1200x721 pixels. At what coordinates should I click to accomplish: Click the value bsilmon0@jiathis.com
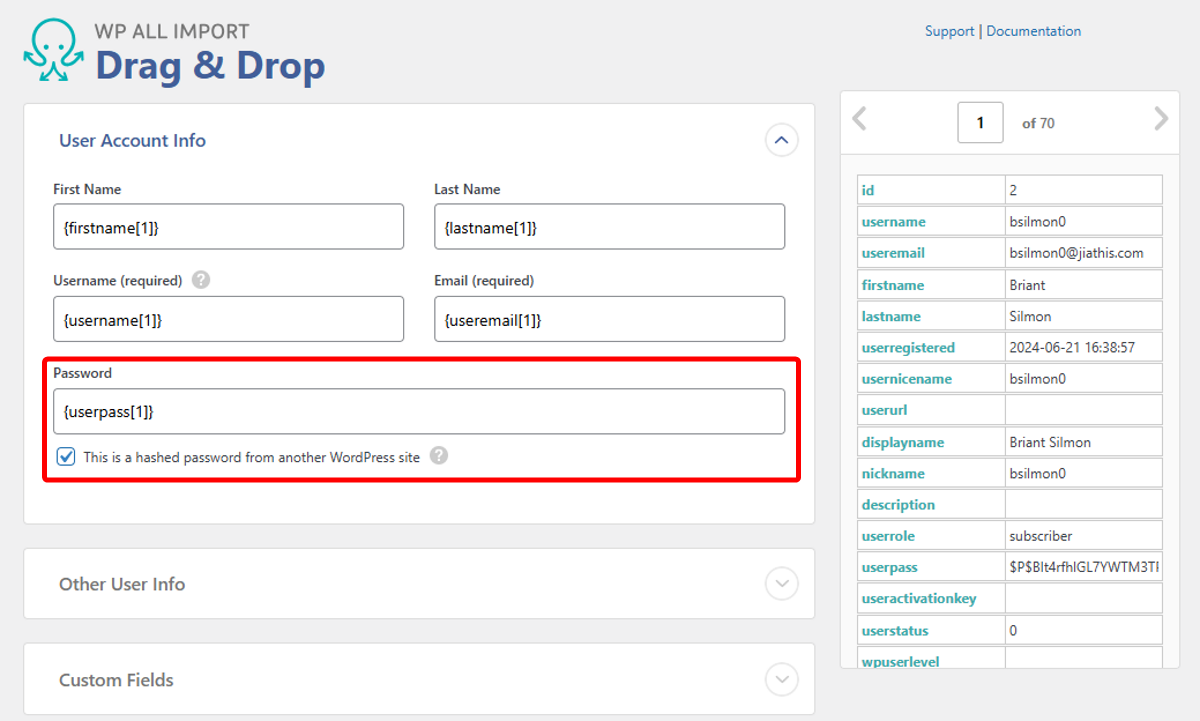(1076, 253)
